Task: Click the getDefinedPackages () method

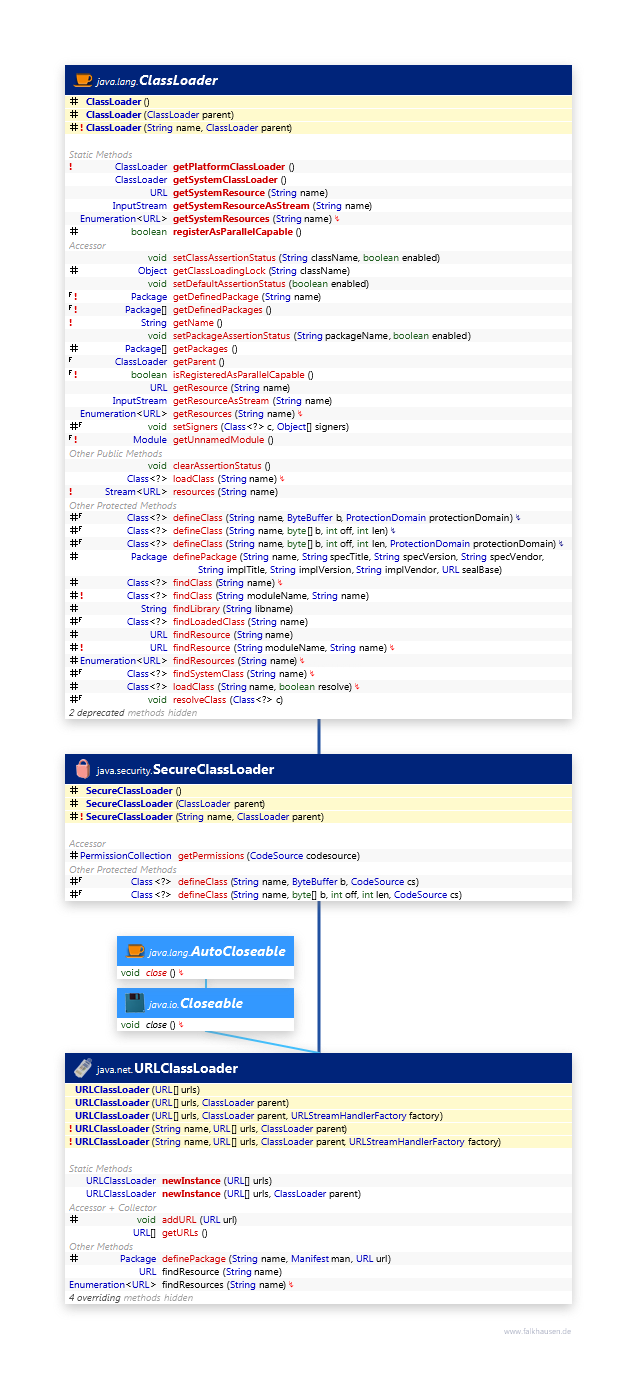Action: (222, 310)
